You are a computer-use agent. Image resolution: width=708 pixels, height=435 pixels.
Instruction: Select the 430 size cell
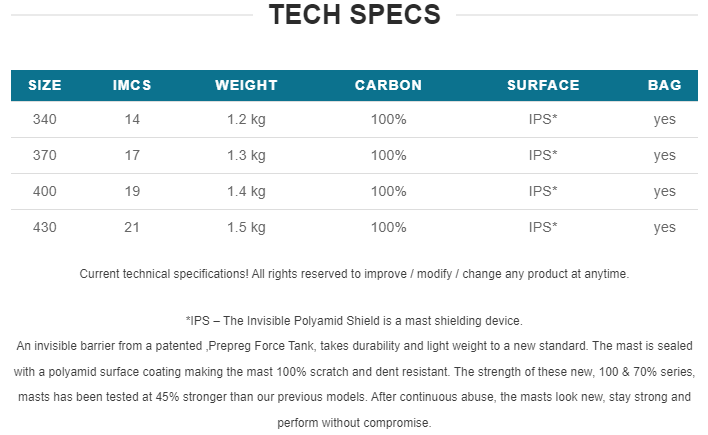pyautogui.click(x=45, y=227)
